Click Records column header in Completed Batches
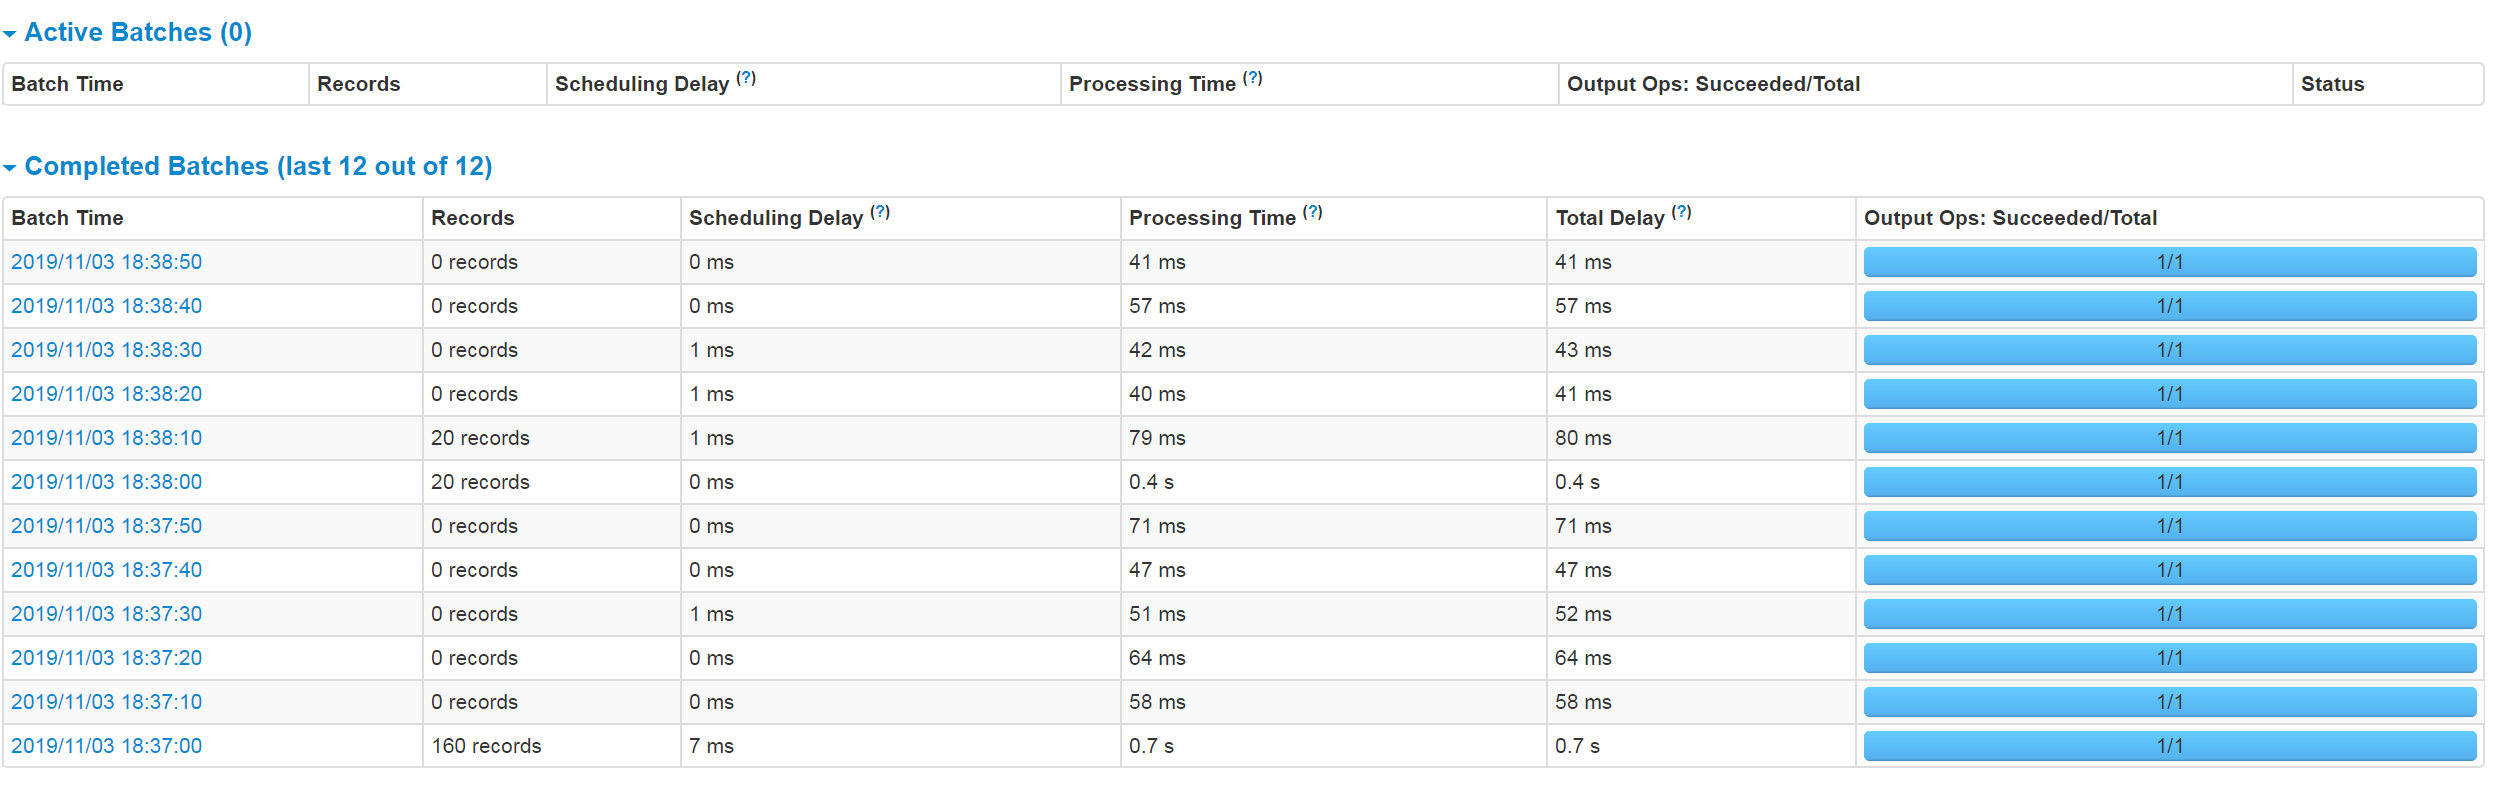 pos(472,218)
